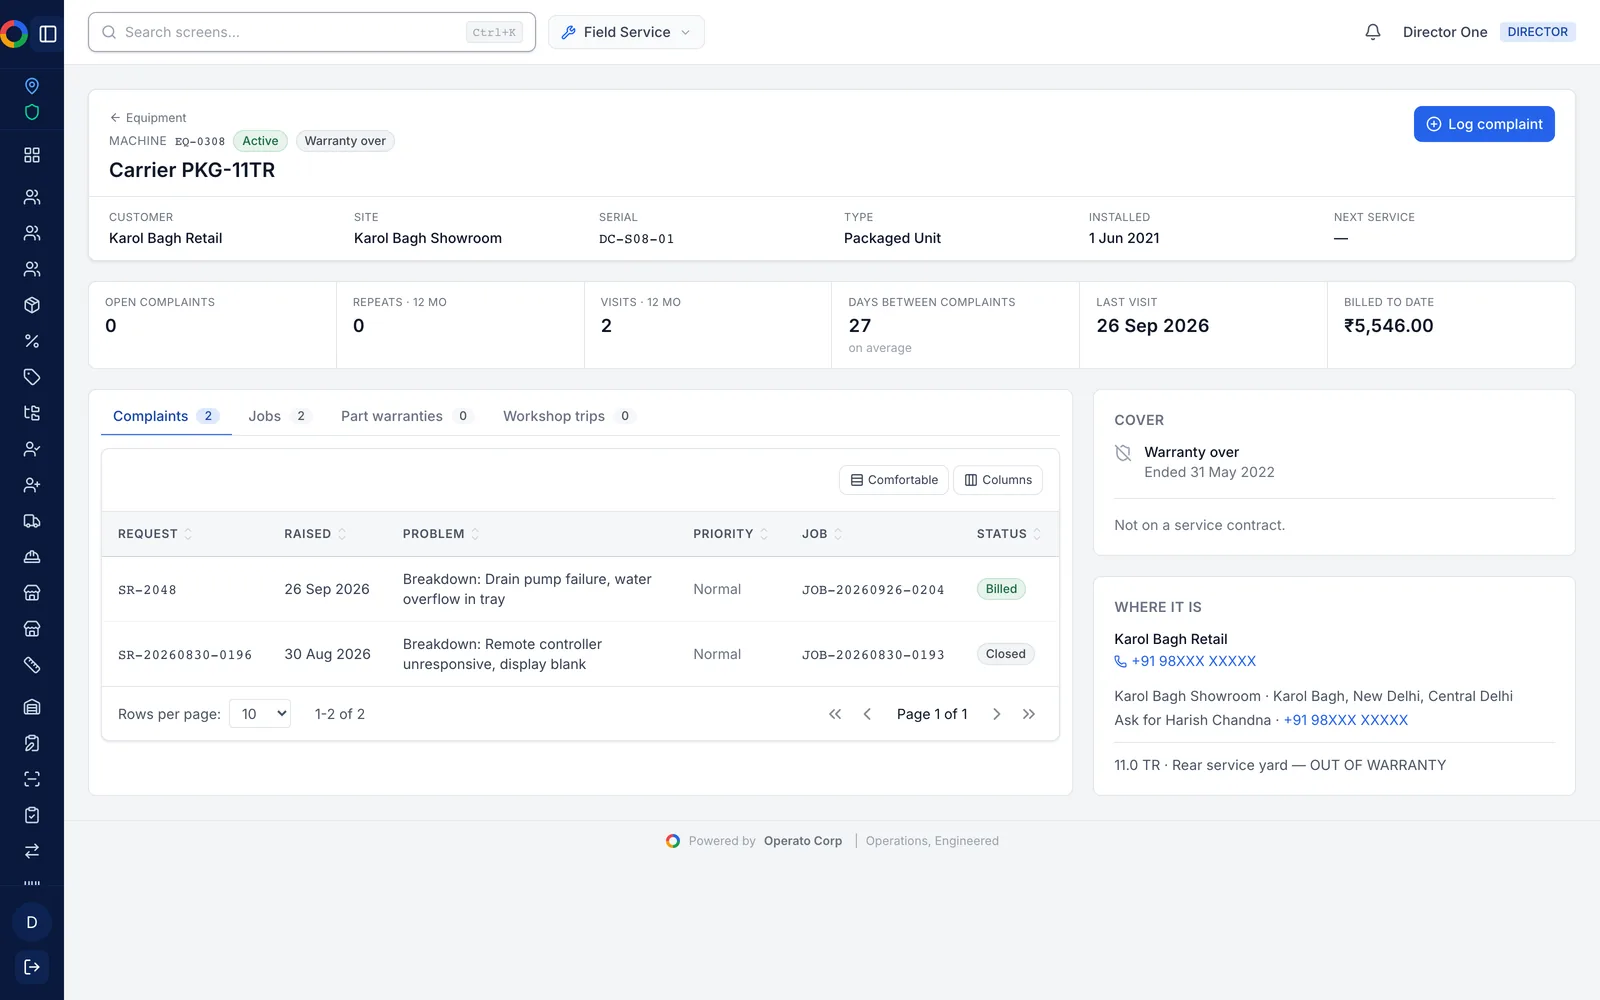Open the rows per page dropdown
Viewport: 1600px width, 1000px height.
click(x=260, y=714)
